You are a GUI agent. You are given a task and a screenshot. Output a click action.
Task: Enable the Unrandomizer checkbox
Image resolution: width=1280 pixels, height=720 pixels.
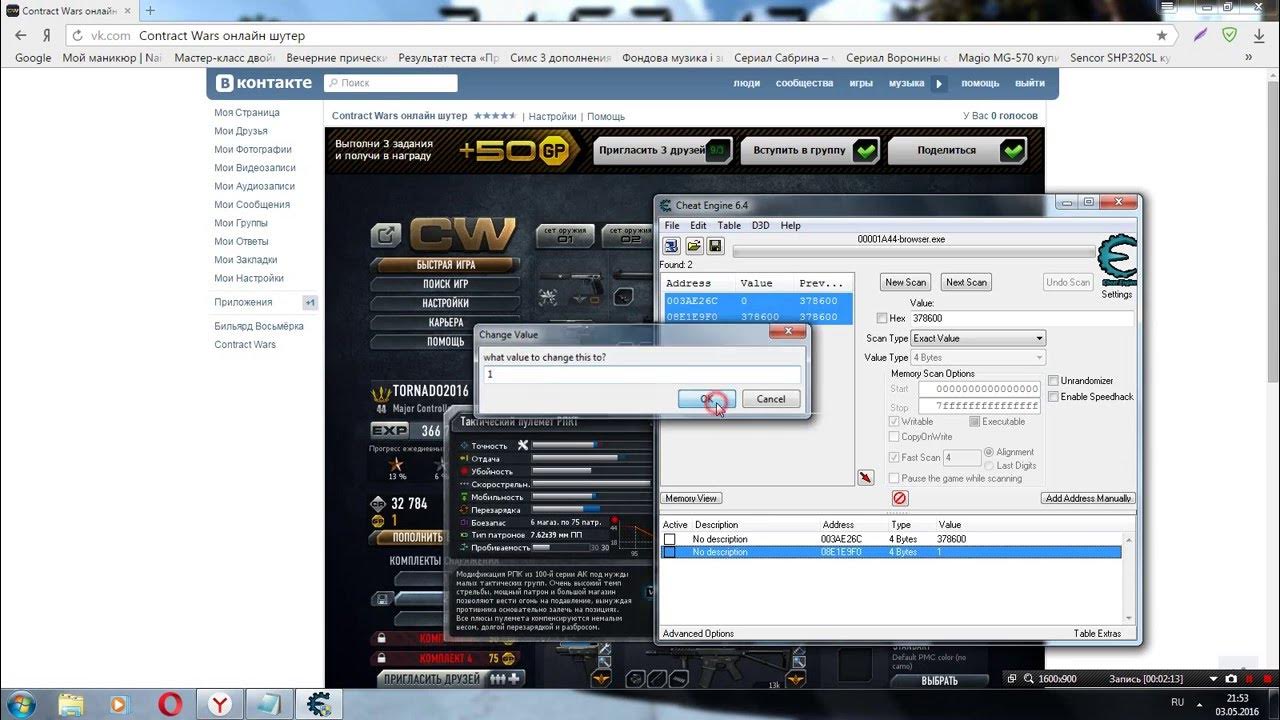click(1053, 381)
